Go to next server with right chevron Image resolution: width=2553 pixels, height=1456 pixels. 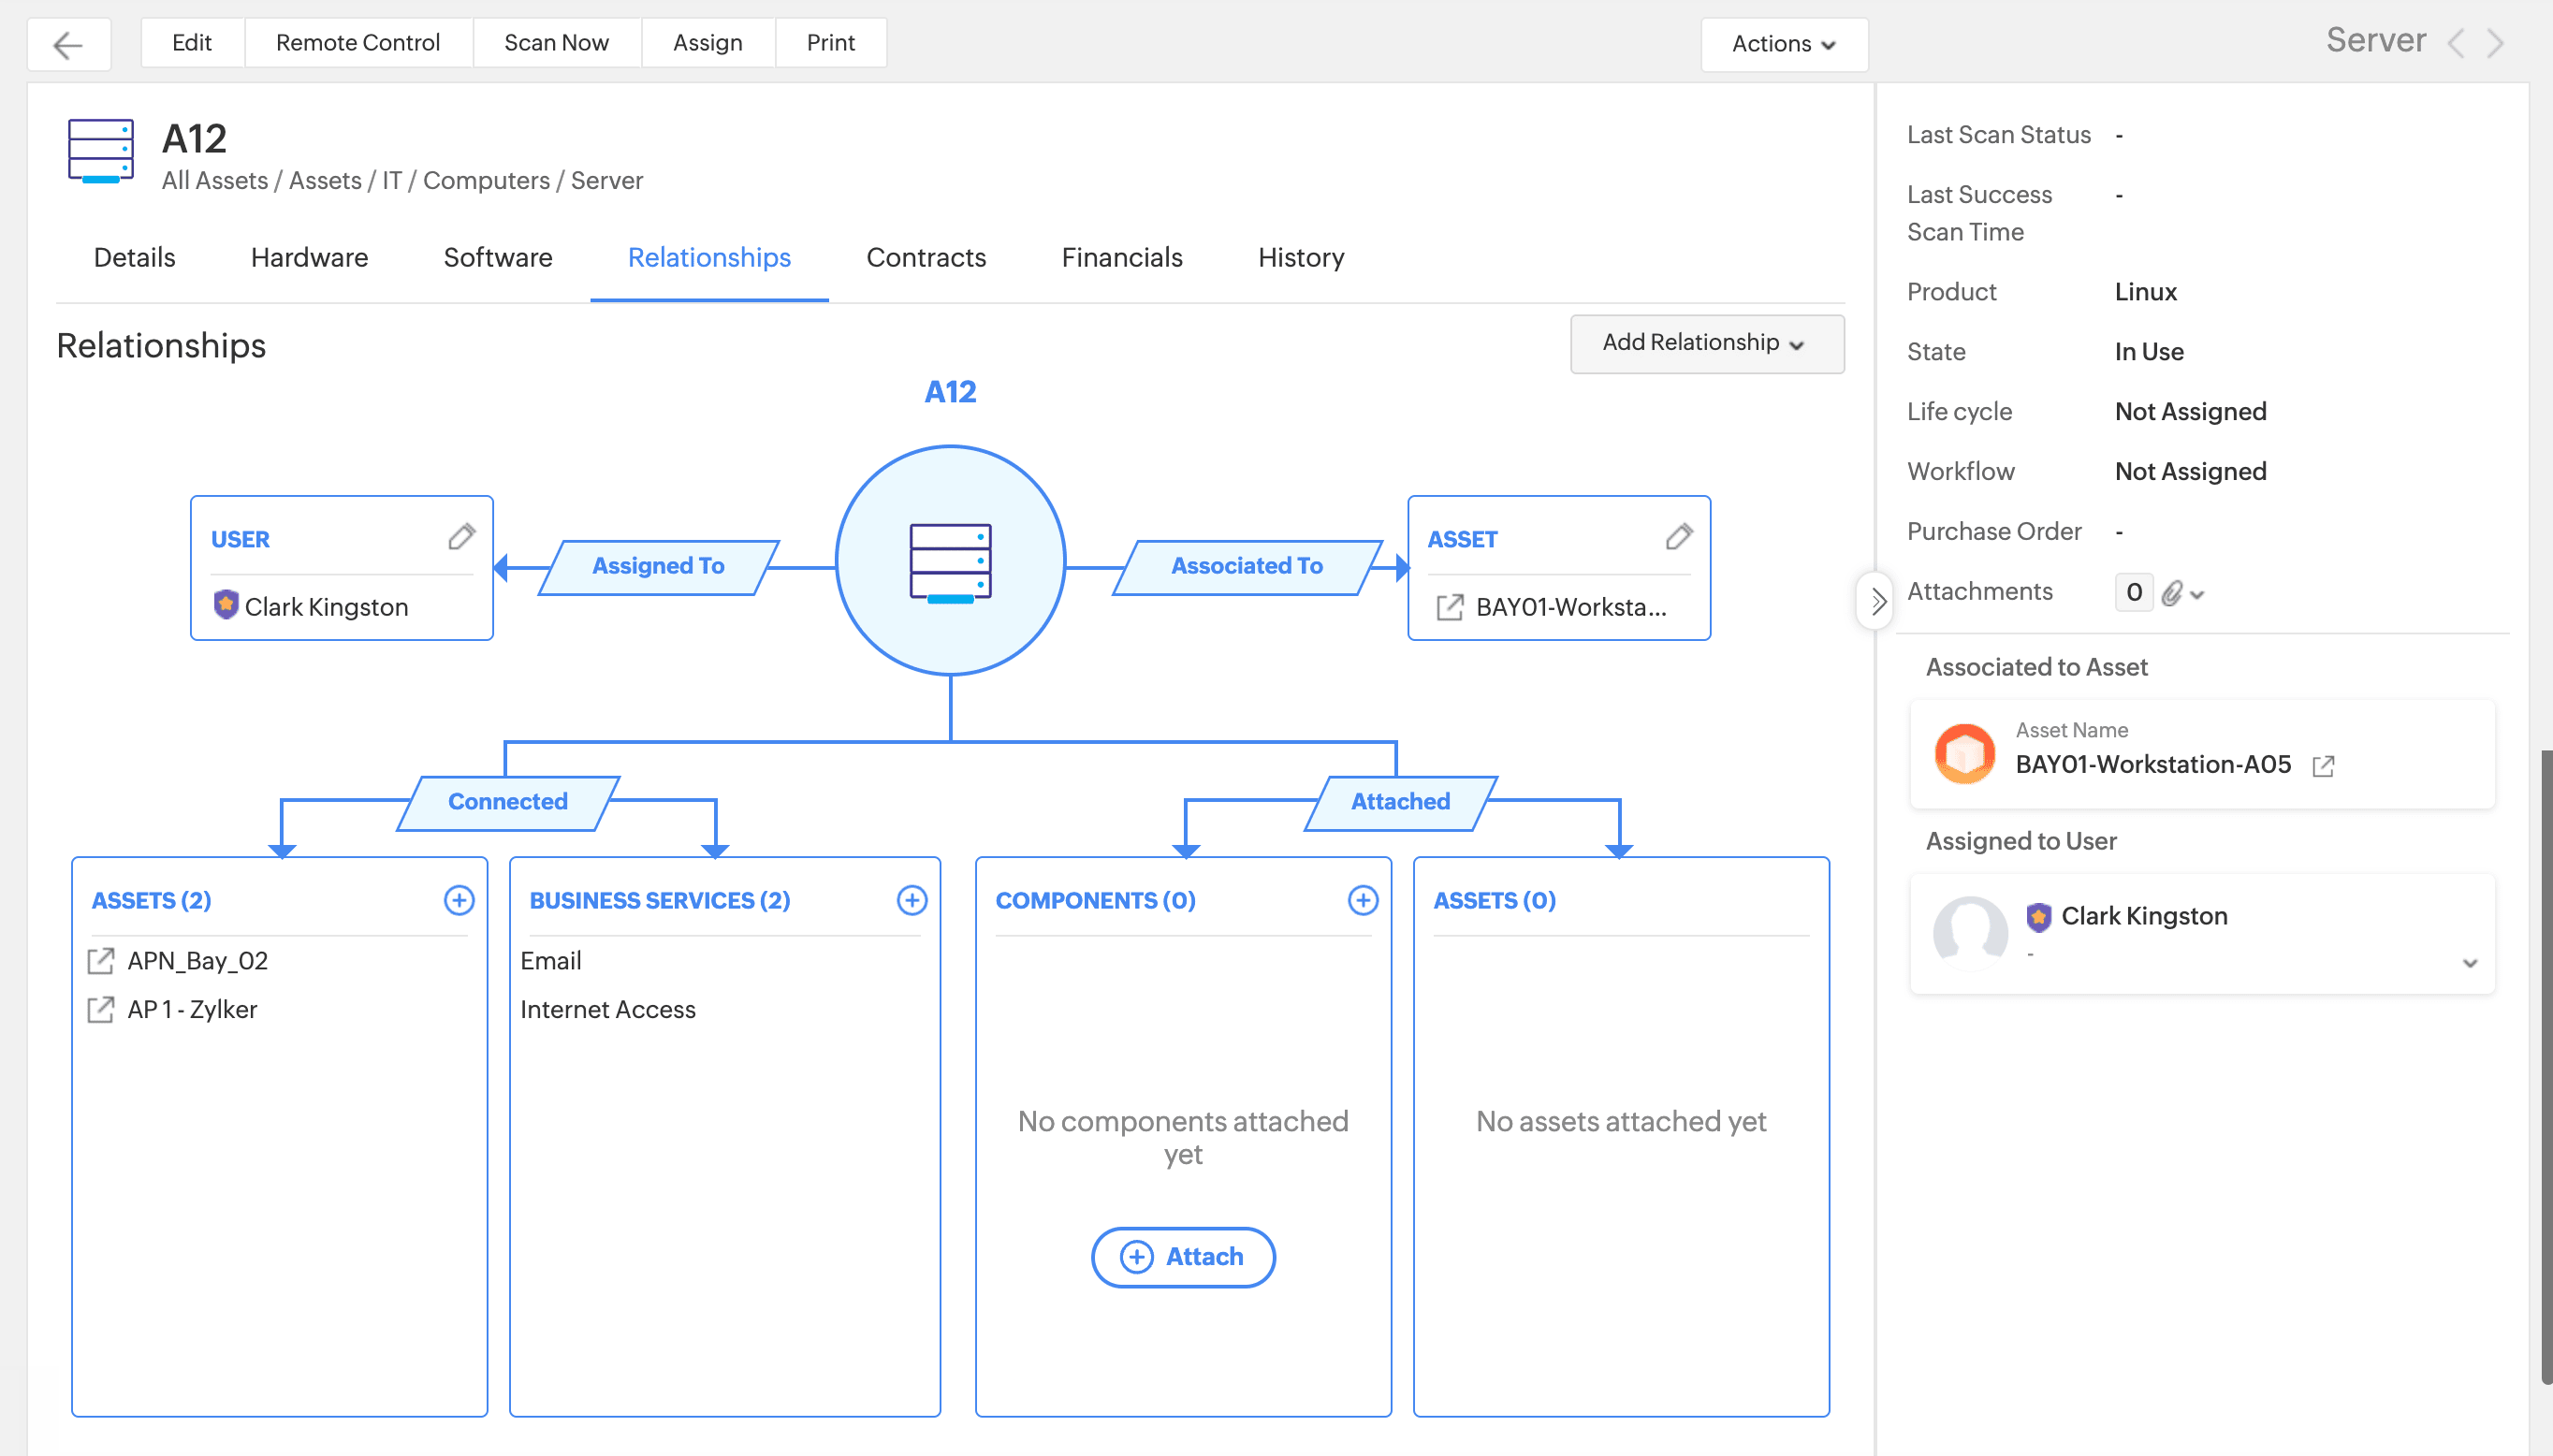point(2496,43)
